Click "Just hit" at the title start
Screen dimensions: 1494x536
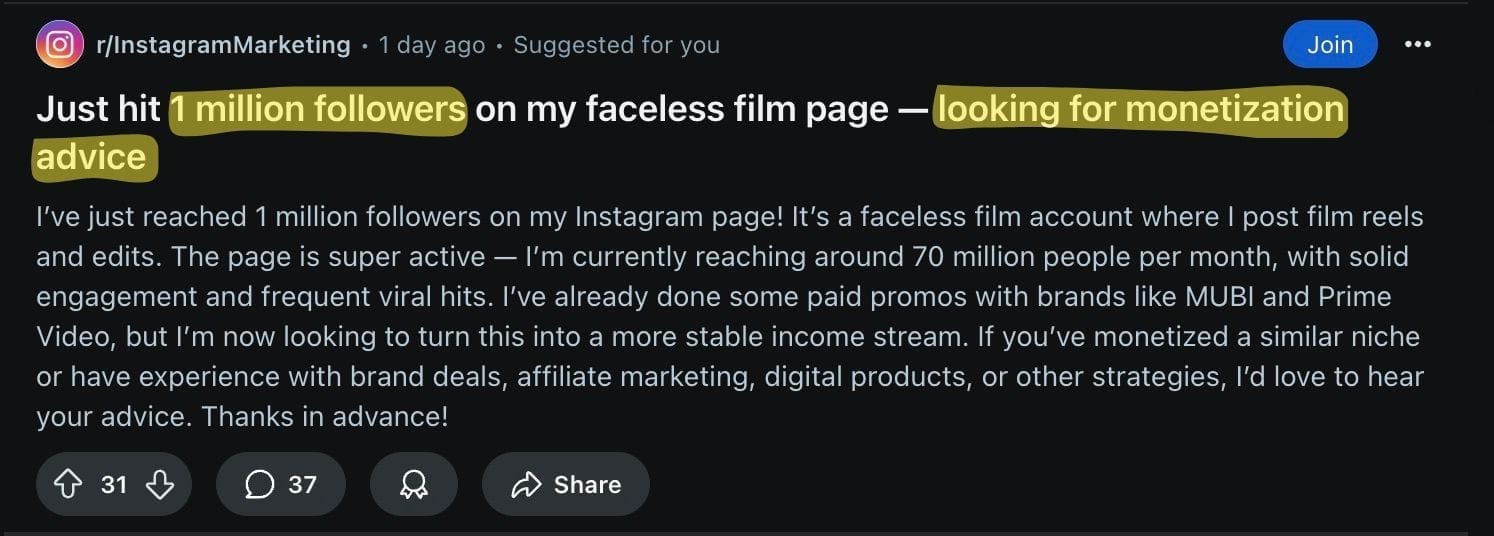pos(98,109)
